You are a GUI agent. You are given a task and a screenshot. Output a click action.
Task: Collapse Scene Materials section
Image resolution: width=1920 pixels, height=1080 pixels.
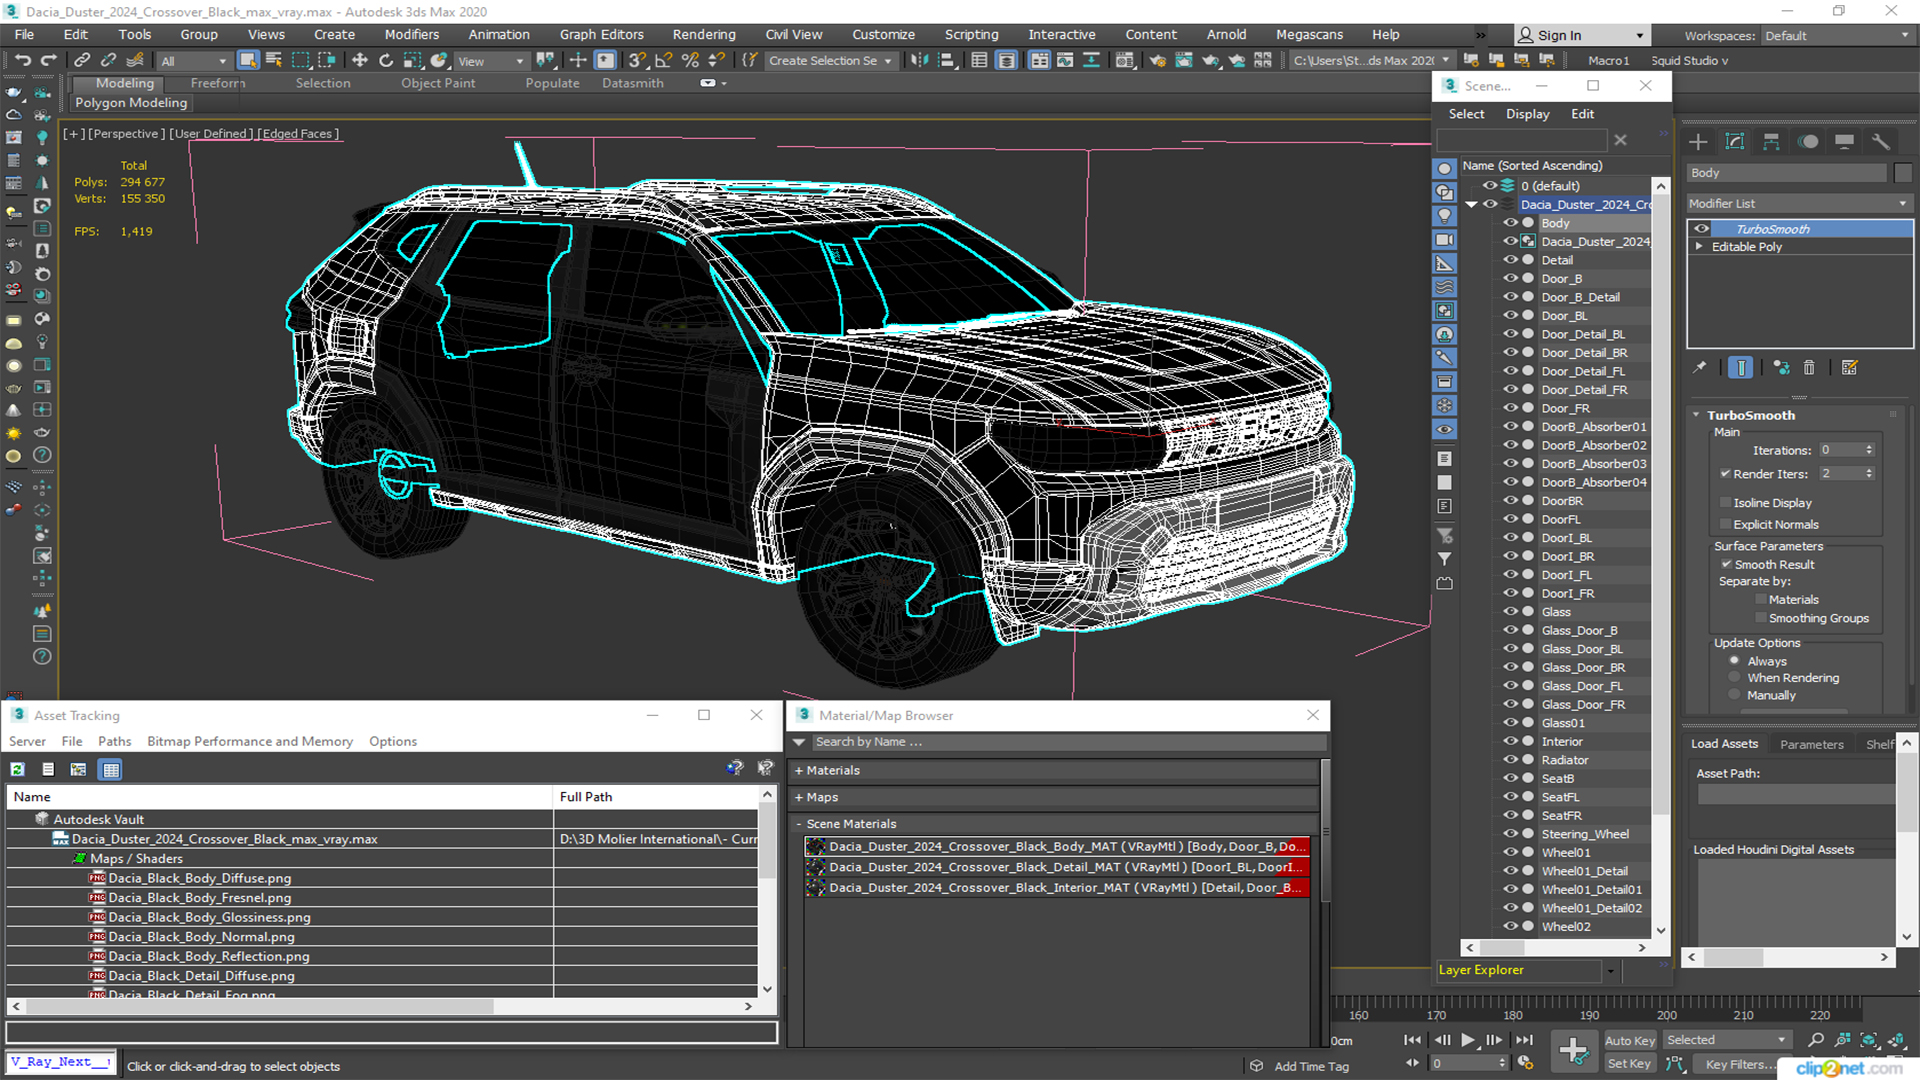[x=799, y=824]
